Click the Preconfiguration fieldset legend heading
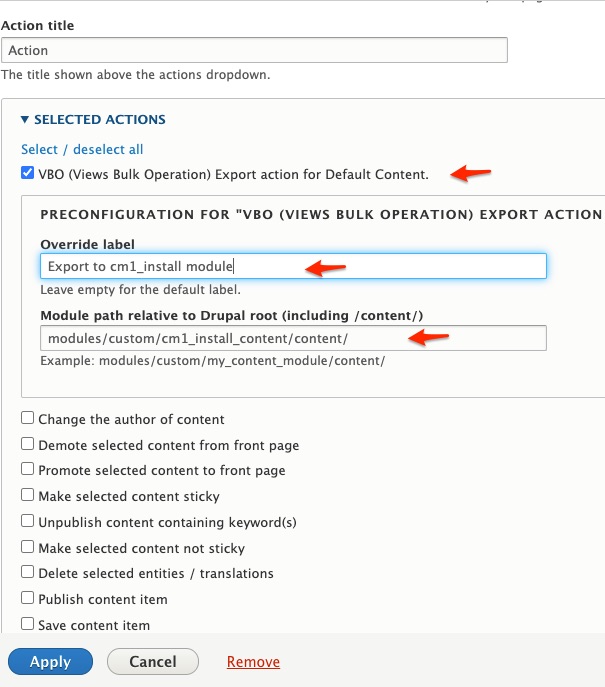Viewport: 605px width, 687px height. (x=321, y=214)
